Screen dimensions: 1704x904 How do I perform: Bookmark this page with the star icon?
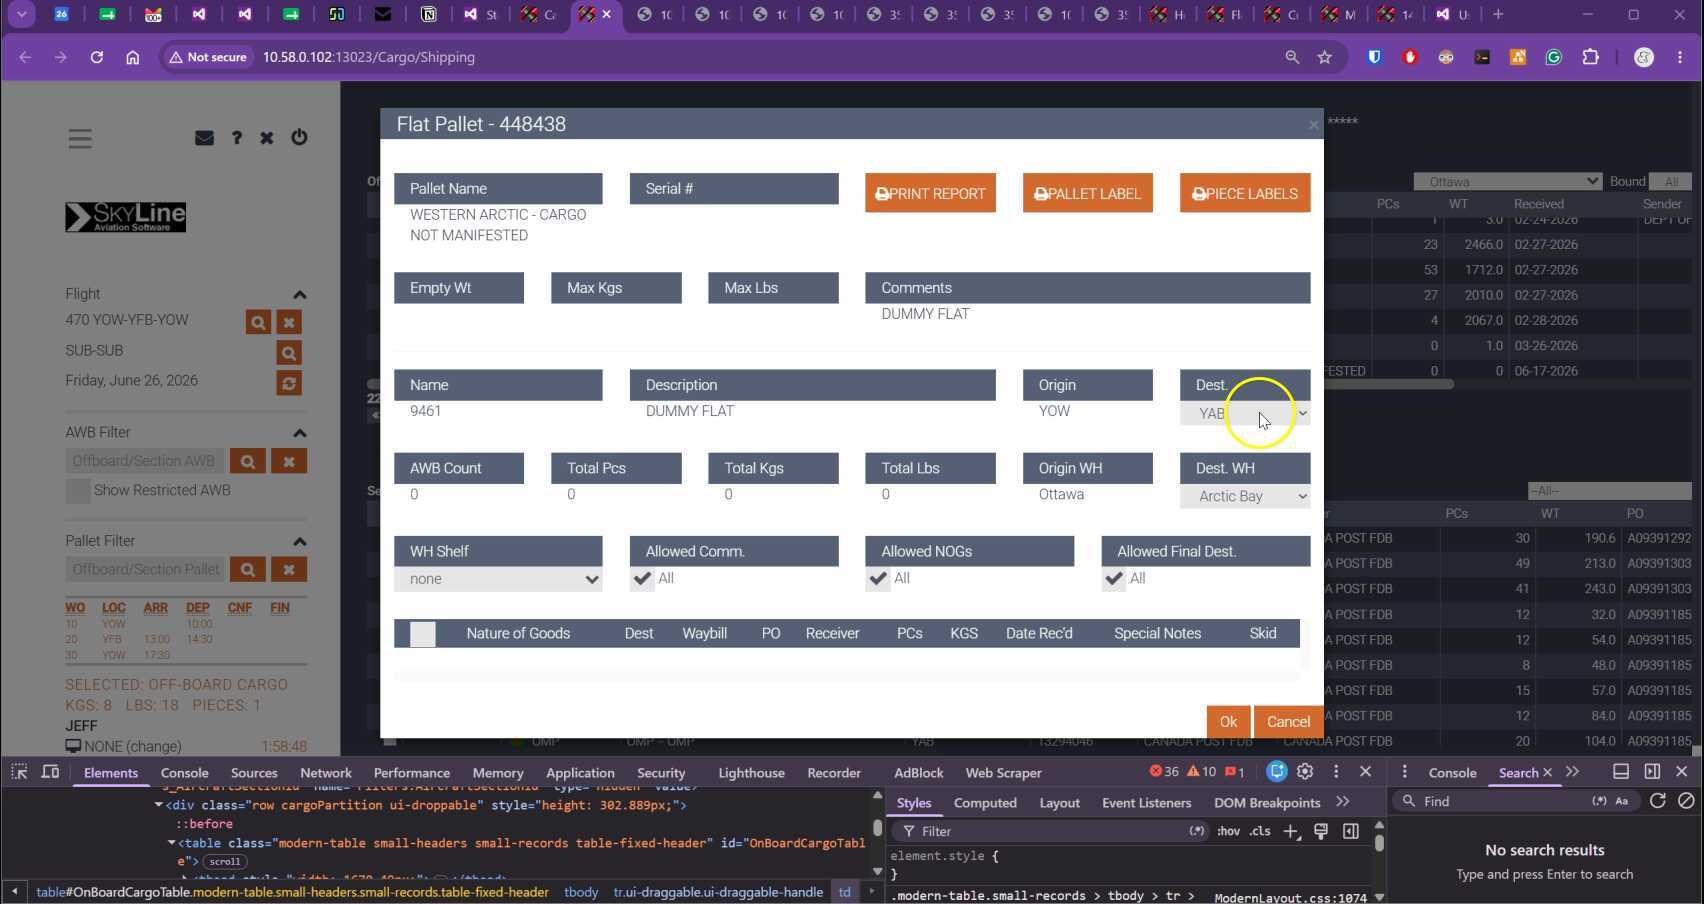tap(1325, 57)
